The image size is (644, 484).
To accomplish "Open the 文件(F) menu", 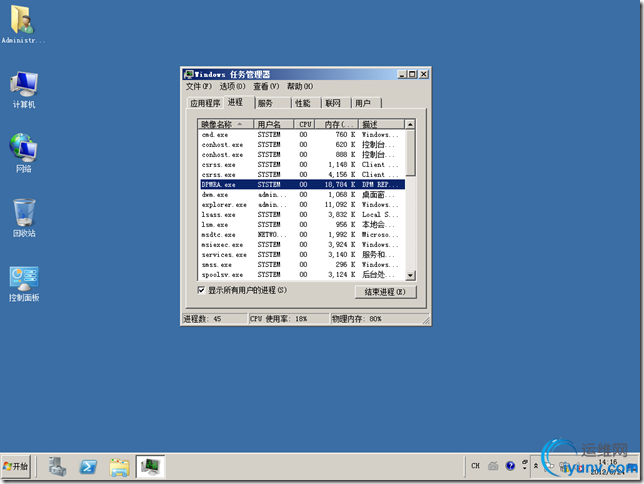I will (x=199, y=86).
